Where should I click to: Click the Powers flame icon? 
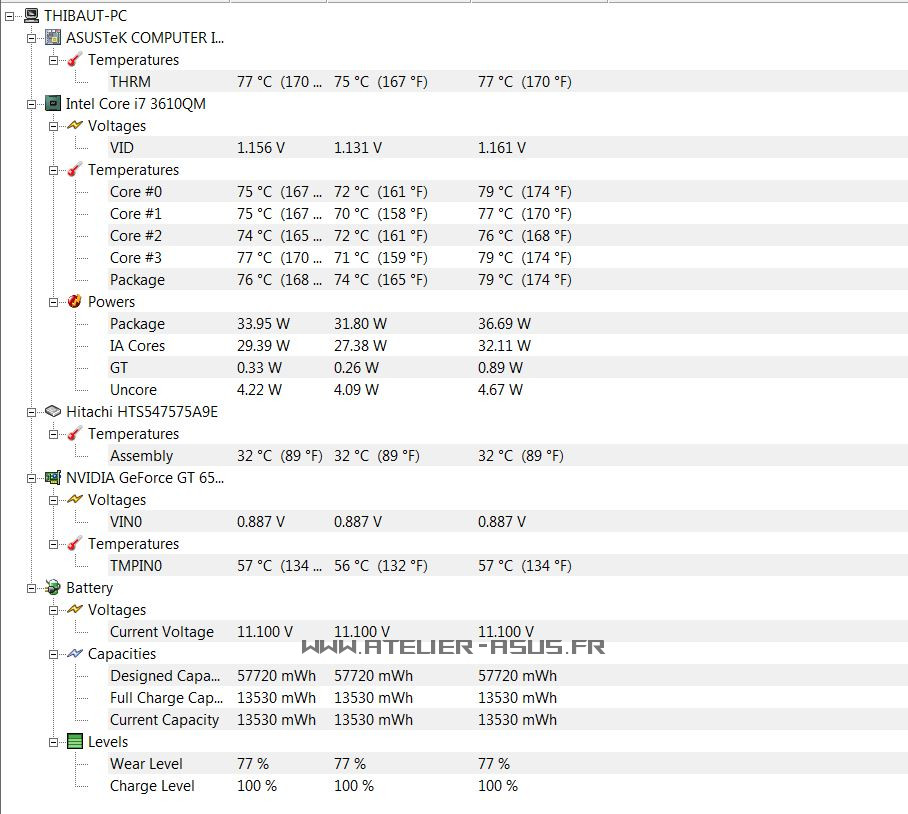[x=75, y=302]
